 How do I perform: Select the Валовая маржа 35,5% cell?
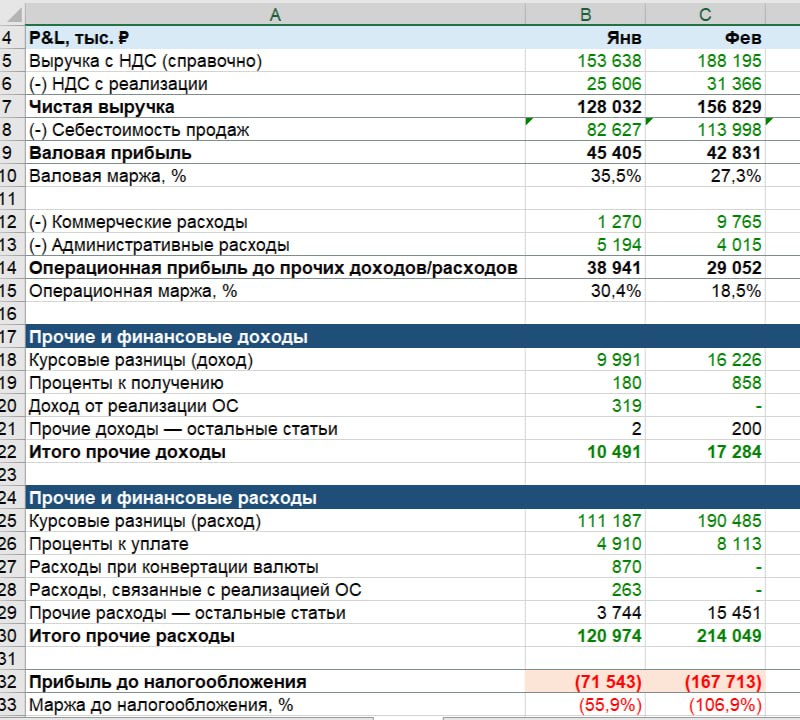tap(585, 176)
